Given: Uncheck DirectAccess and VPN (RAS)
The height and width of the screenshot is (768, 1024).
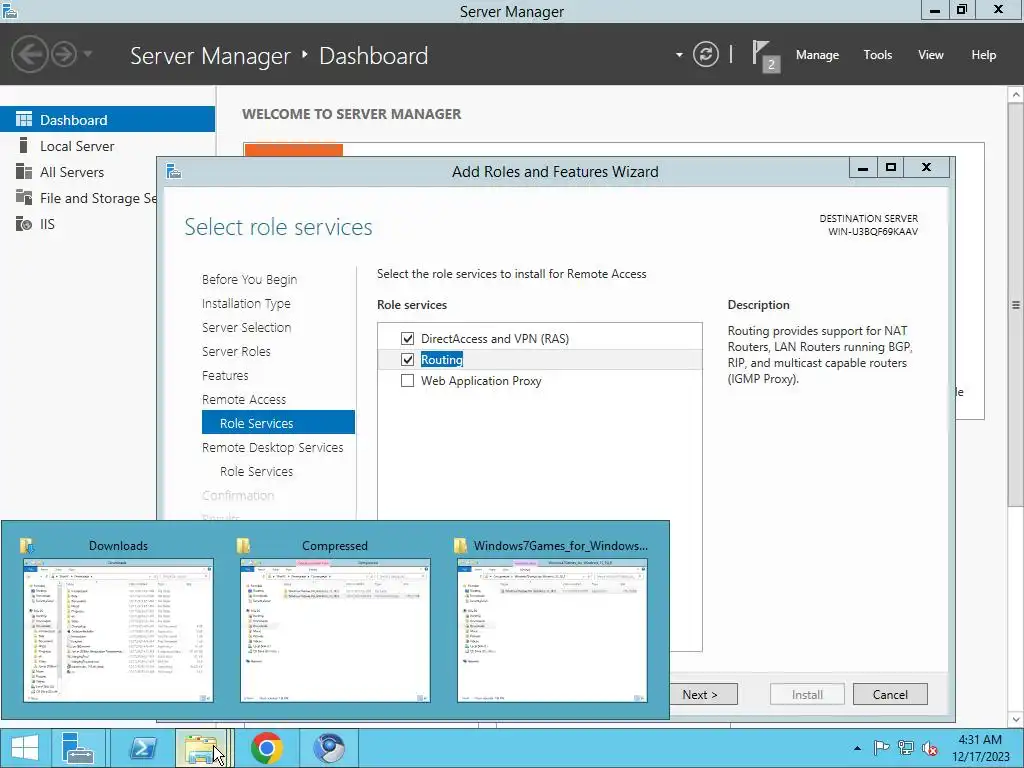Looking at the screenshot, I should point(408,338).
